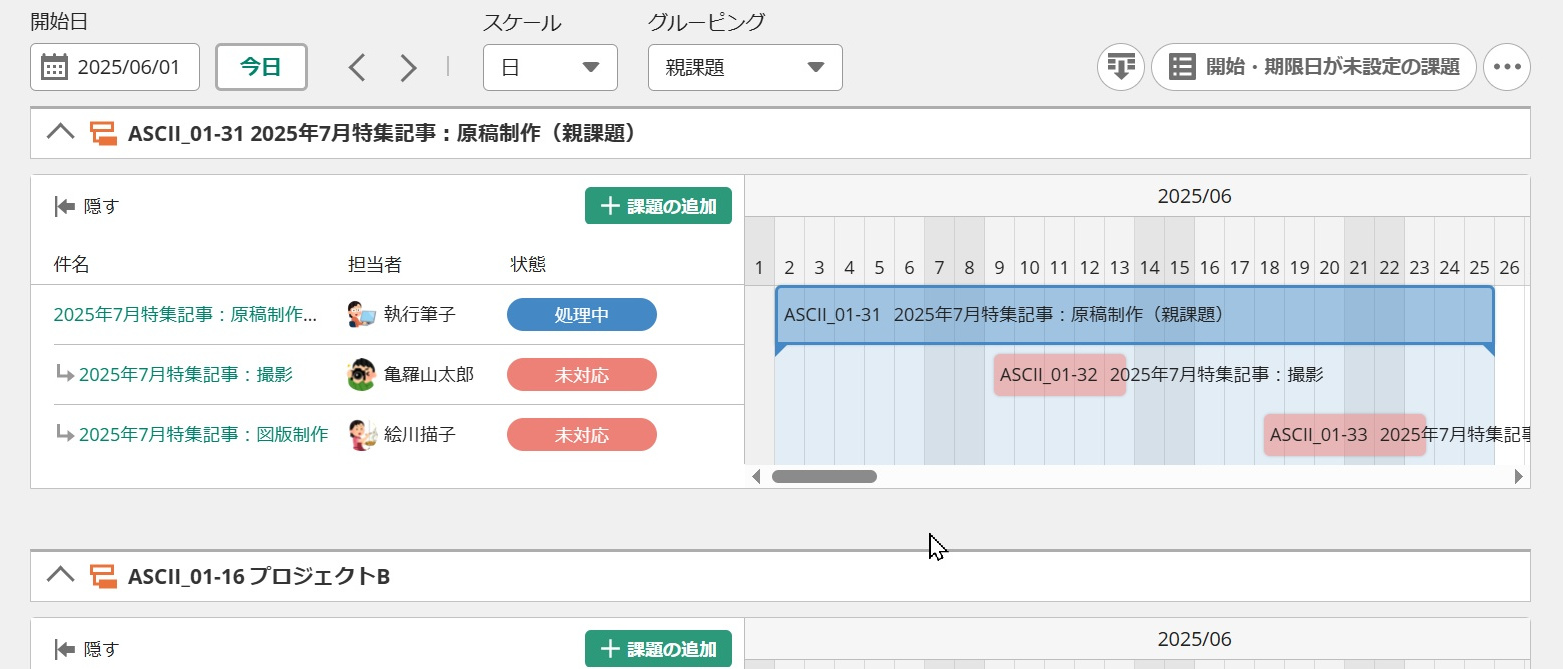This screenshot has width=1563, height=669.
Task: Open the スケール dropdown set to 日
Action: click(550, 68)
